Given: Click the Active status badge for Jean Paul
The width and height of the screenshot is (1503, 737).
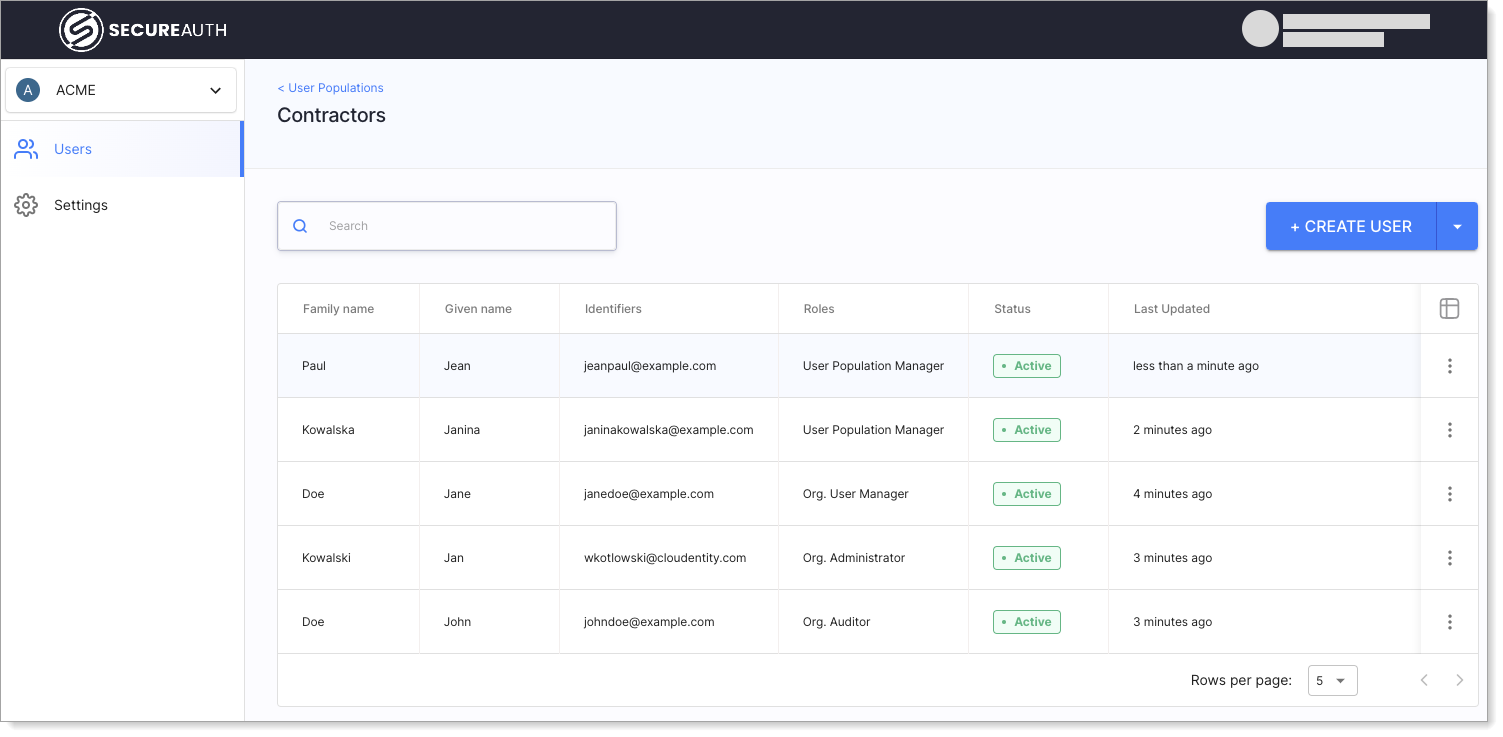Looking at the screenshot, I should pos(1027,366).
